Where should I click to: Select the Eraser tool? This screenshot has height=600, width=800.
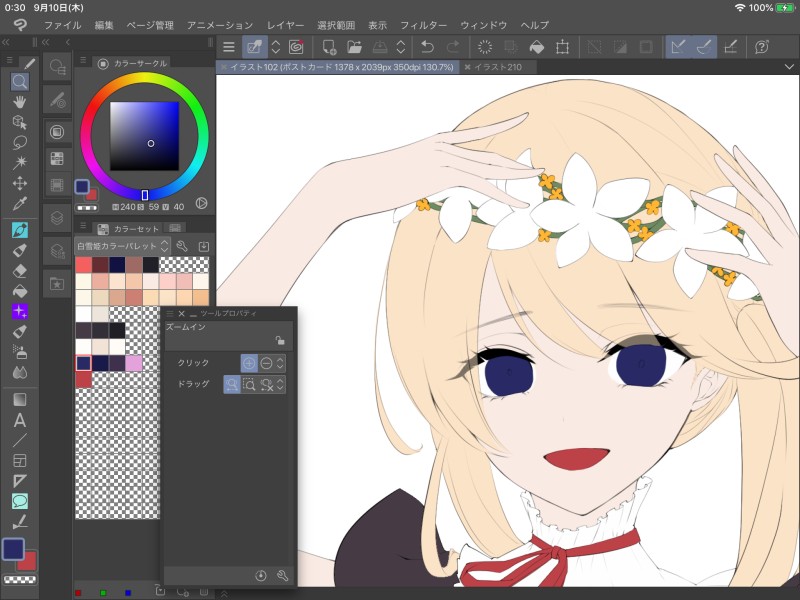pos(19,270)
